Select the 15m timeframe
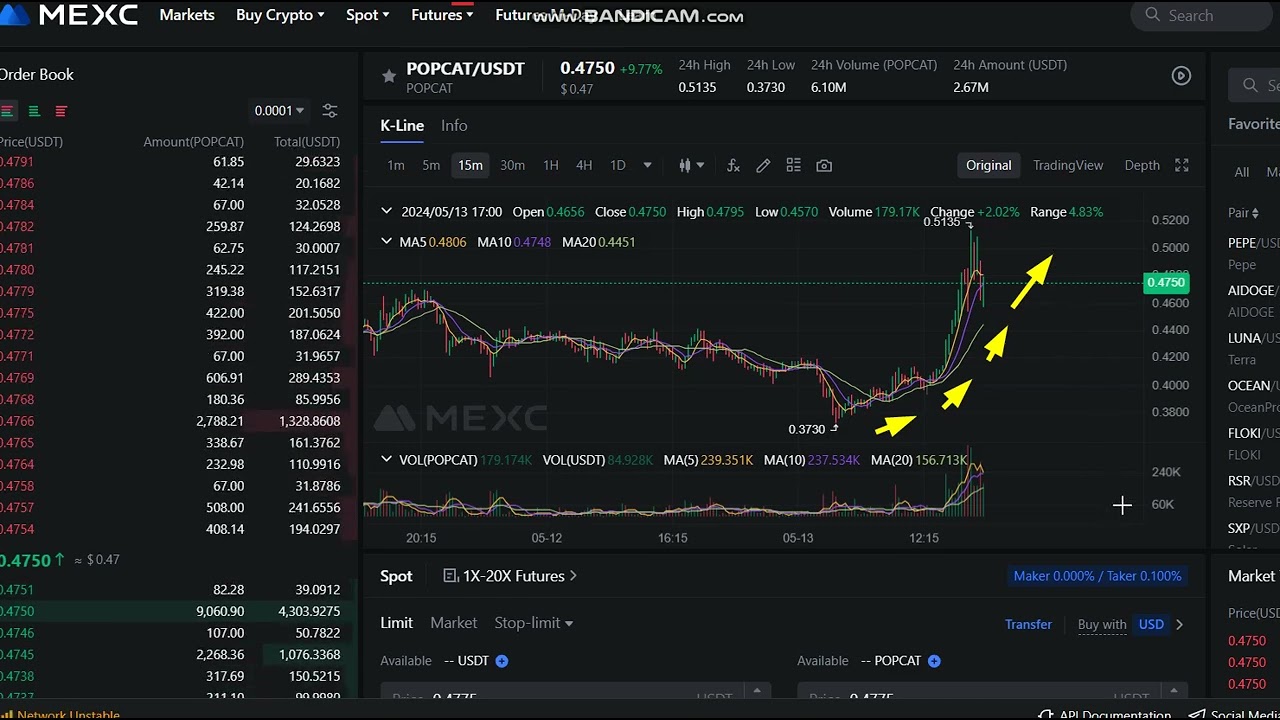 tap(470, 165)
